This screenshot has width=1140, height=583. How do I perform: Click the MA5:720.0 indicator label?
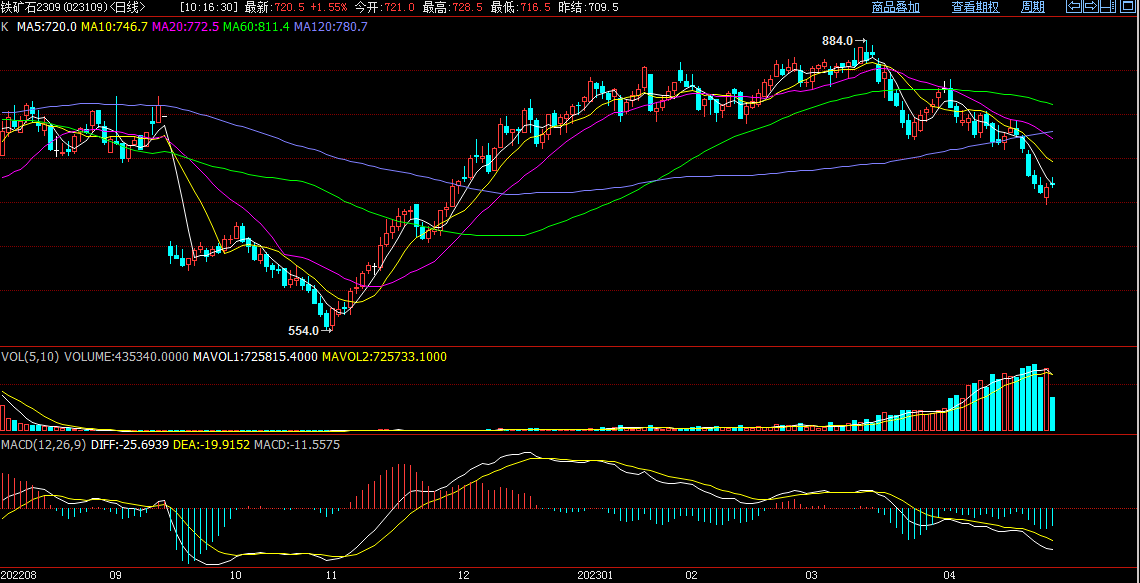pos(48,26)
